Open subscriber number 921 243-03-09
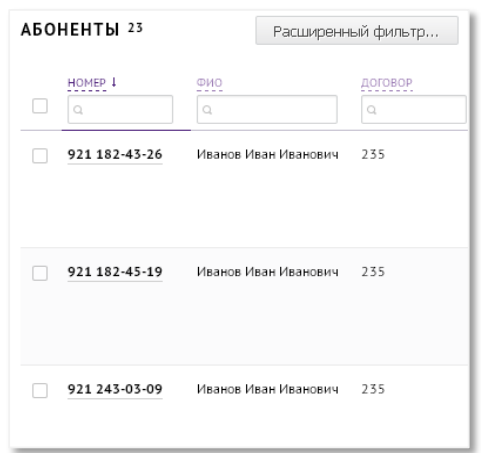 (x=115, y=389)
